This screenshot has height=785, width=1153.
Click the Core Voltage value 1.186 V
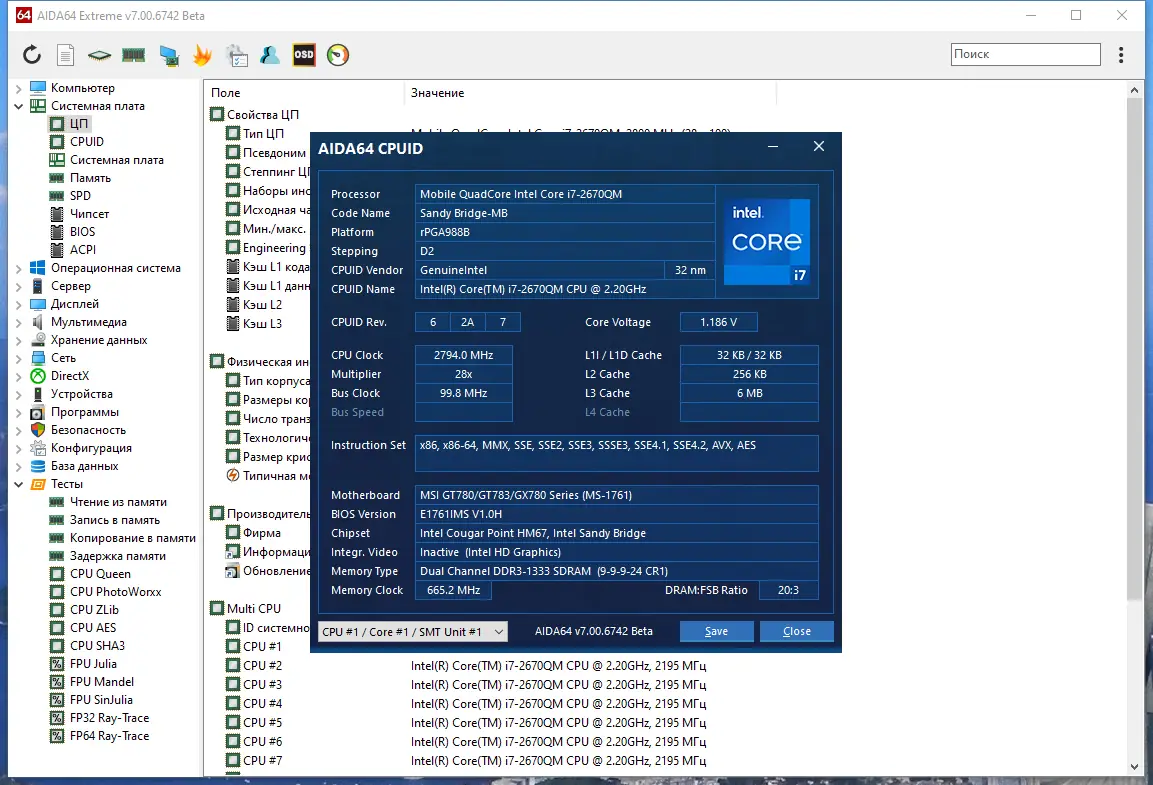(718, 322)
